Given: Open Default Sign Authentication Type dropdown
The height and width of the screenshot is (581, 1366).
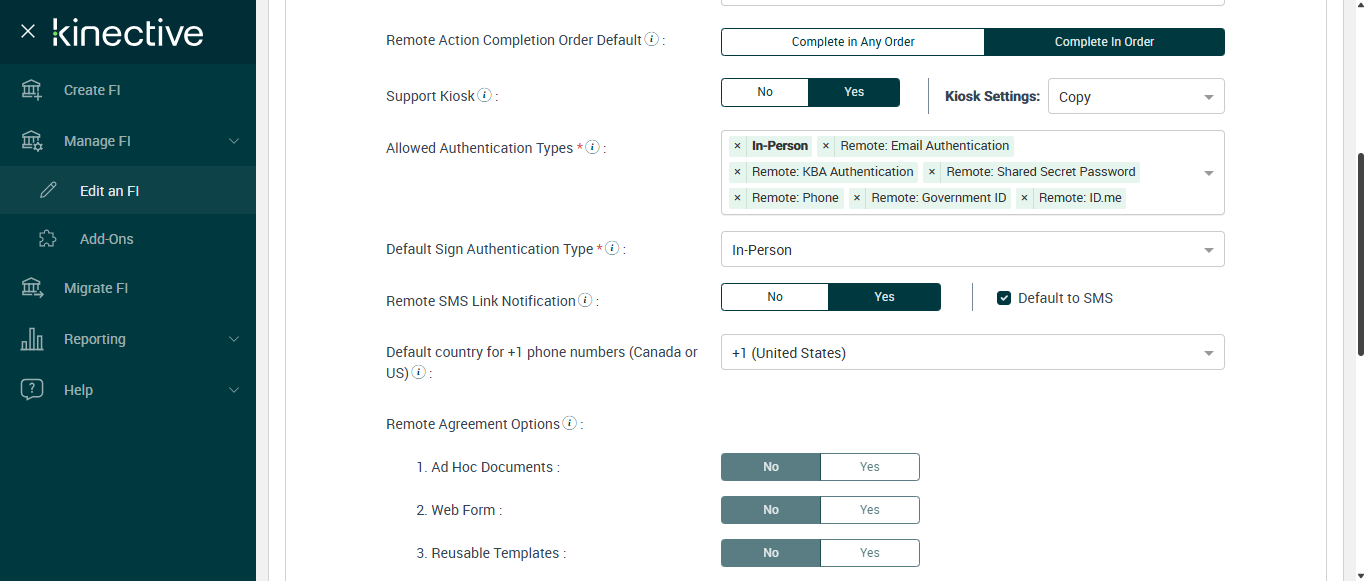Looking at the screenshot, I should point(972,250).
